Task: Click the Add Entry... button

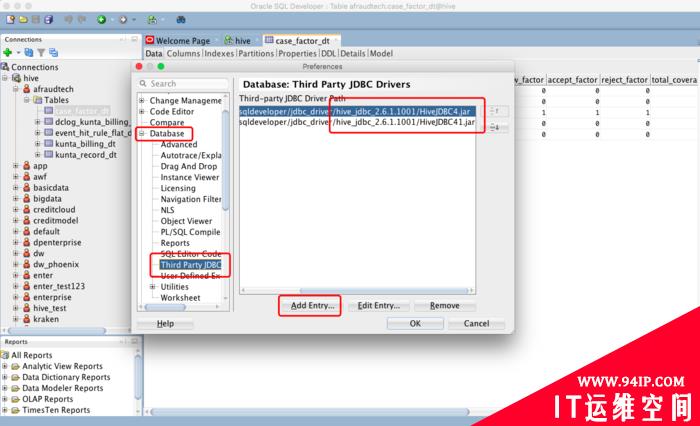Action: [312, 306]
